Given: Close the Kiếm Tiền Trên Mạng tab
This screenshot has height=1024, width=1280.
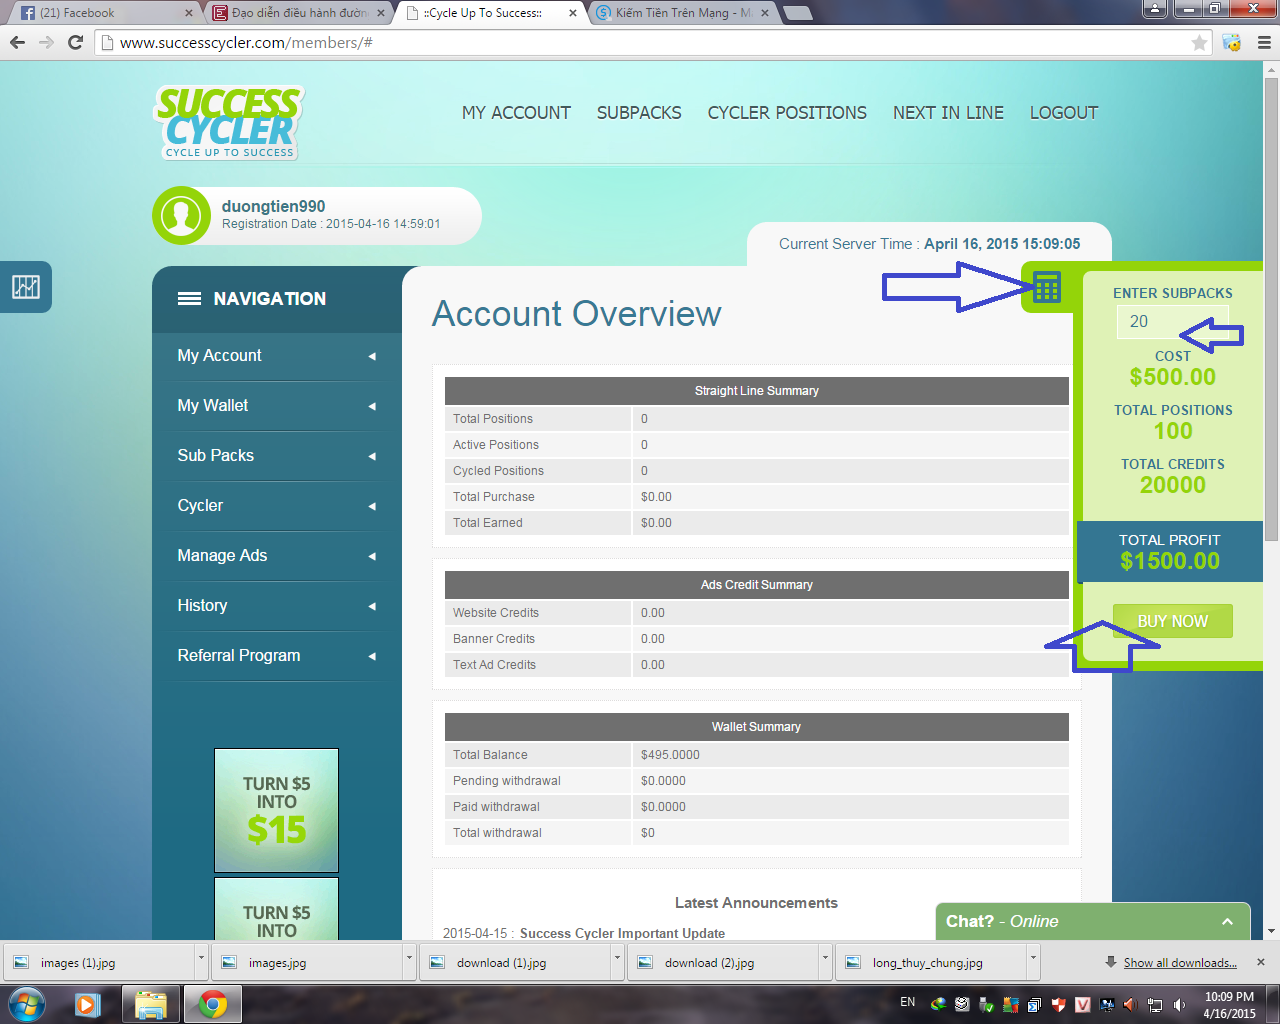Looking at the screenshot, I should [765, 13].
